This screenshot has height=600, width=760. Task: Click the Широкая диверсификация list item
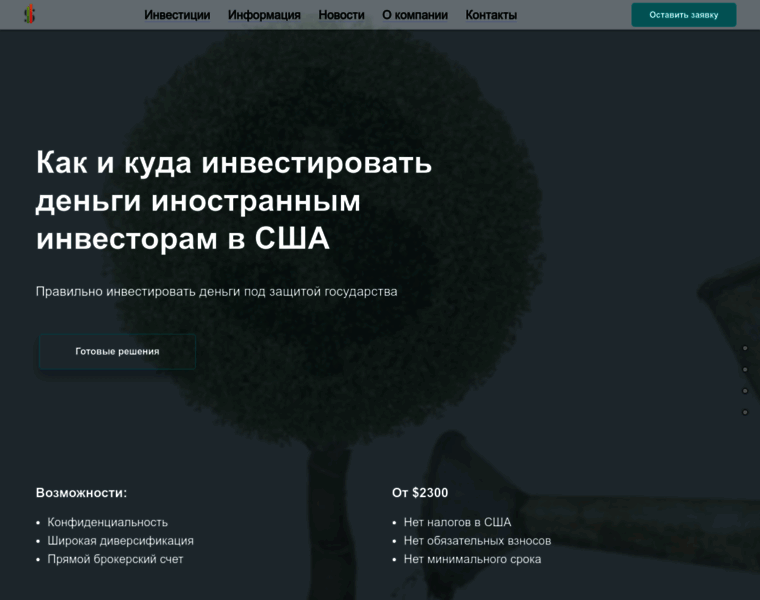click(x=120, y=540)
